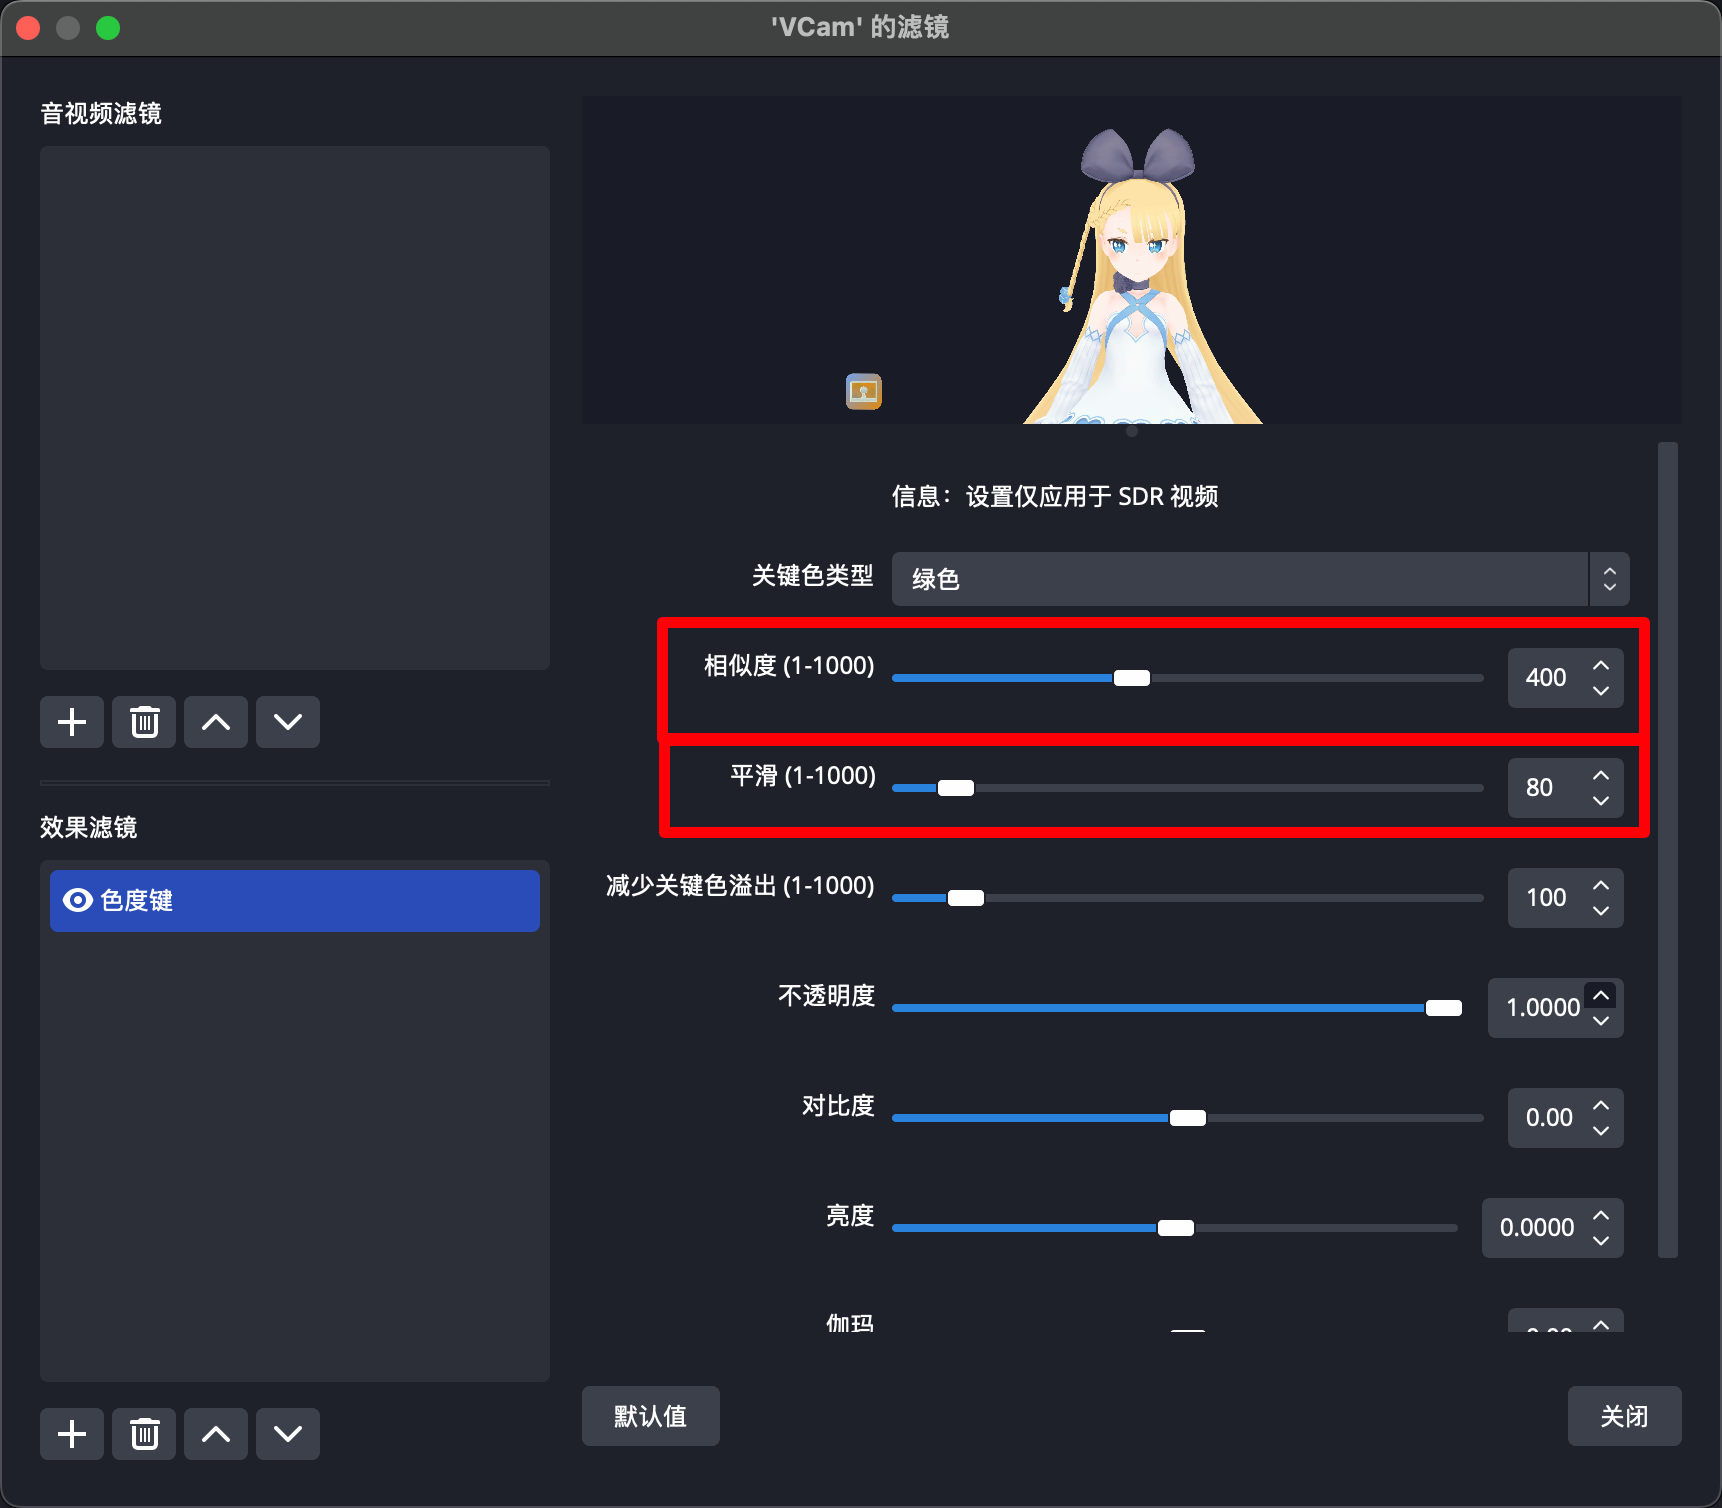Click the 不透明度 slider handle
Screen dimensions: 1722x1508
tap(1443, 1008)
